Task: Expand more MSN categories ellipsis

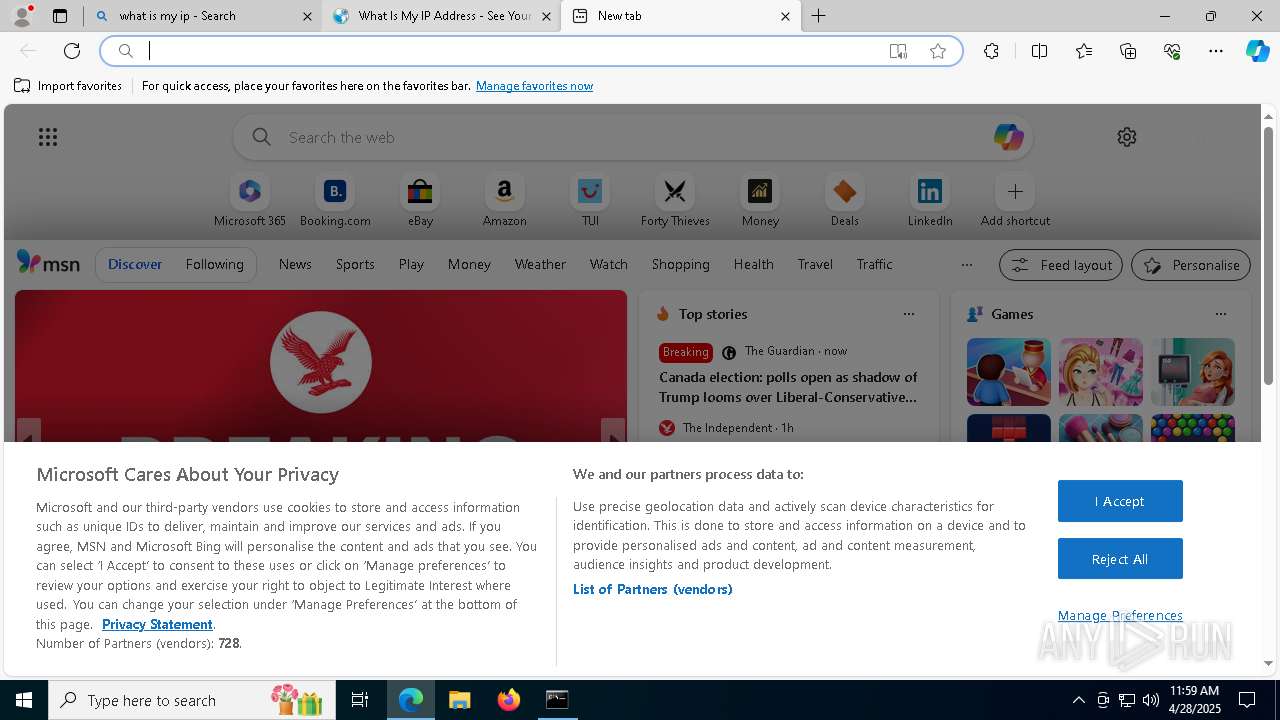Action: tap(966, 265)
